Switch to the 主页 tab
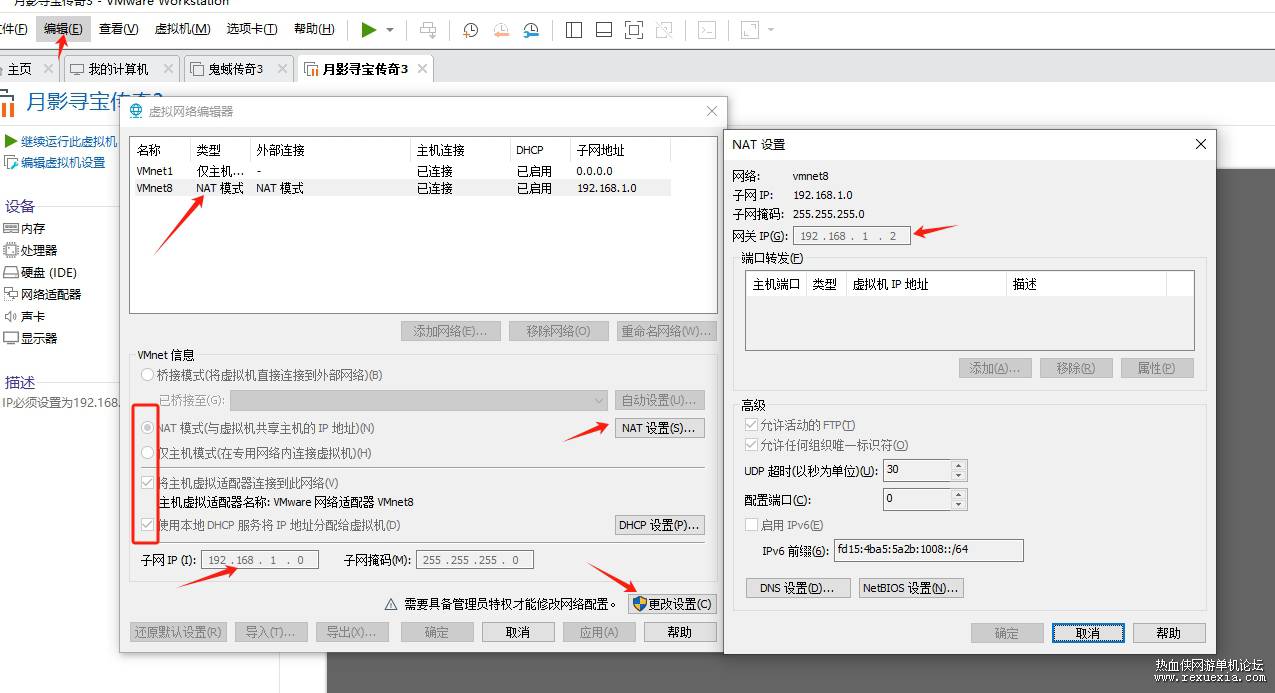The height and width of the screenshot is (693, 1275). (x=20, y=69)
